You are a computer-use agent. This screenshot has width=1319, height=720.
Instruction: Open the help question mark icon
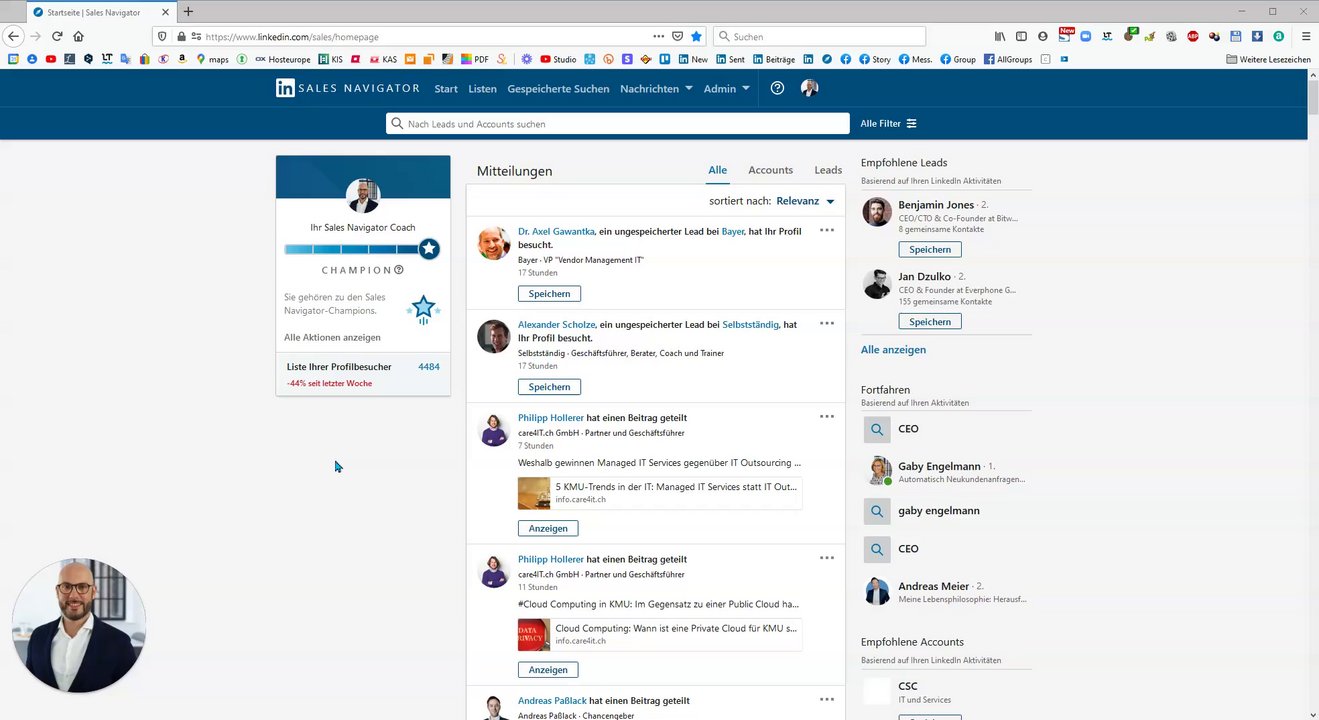pos(777,88)
